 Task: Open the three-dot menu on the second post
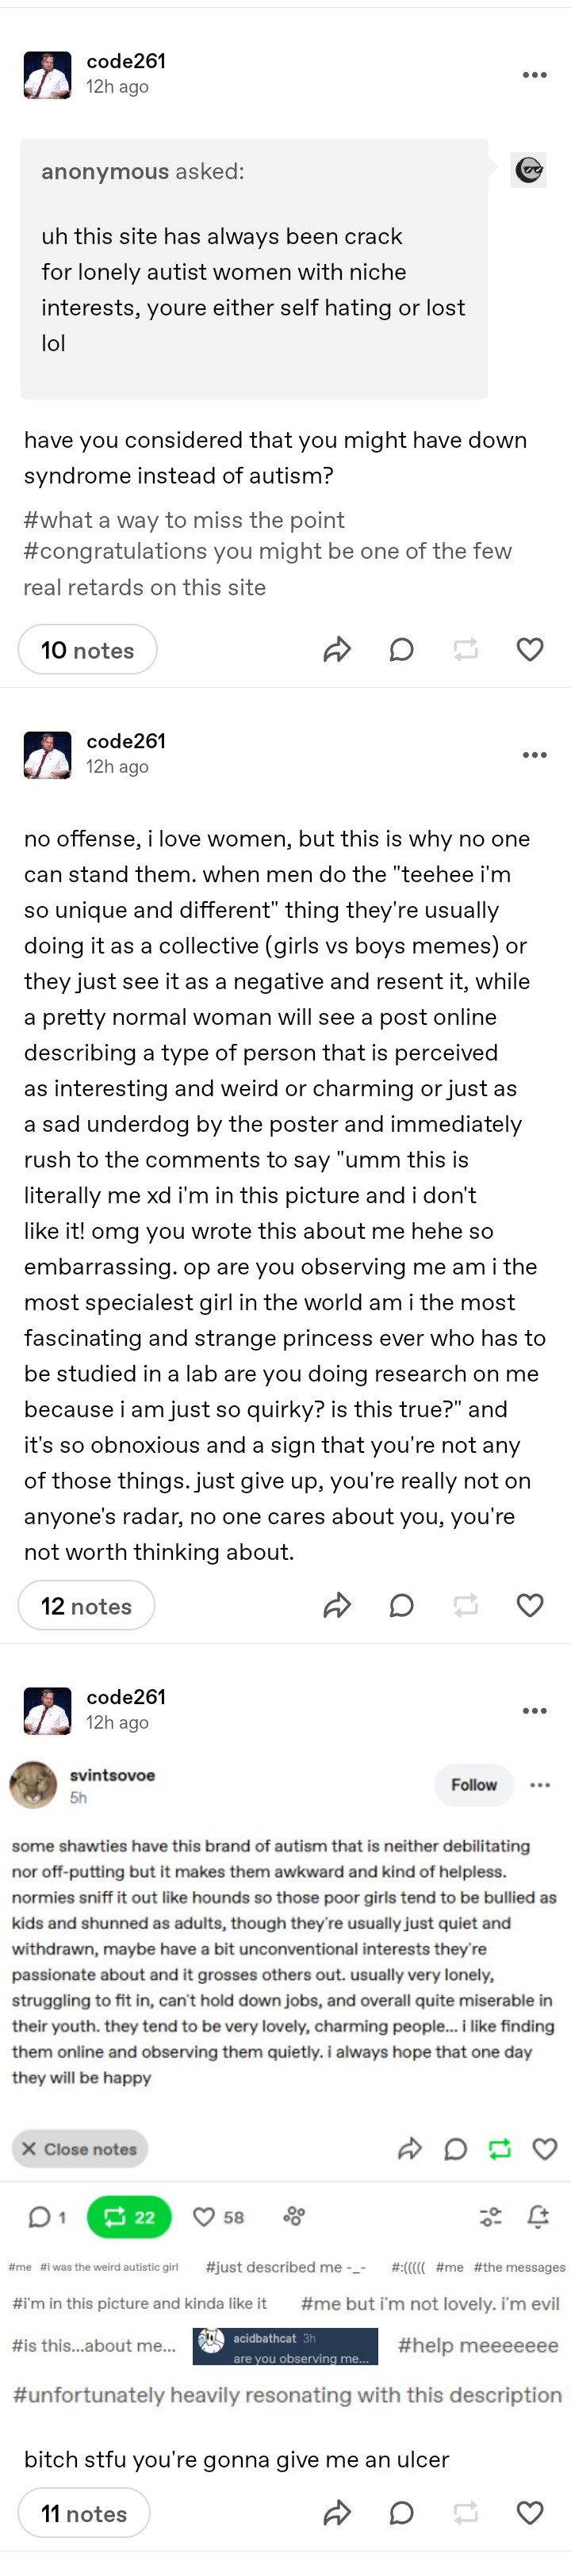tap(535, 755)
